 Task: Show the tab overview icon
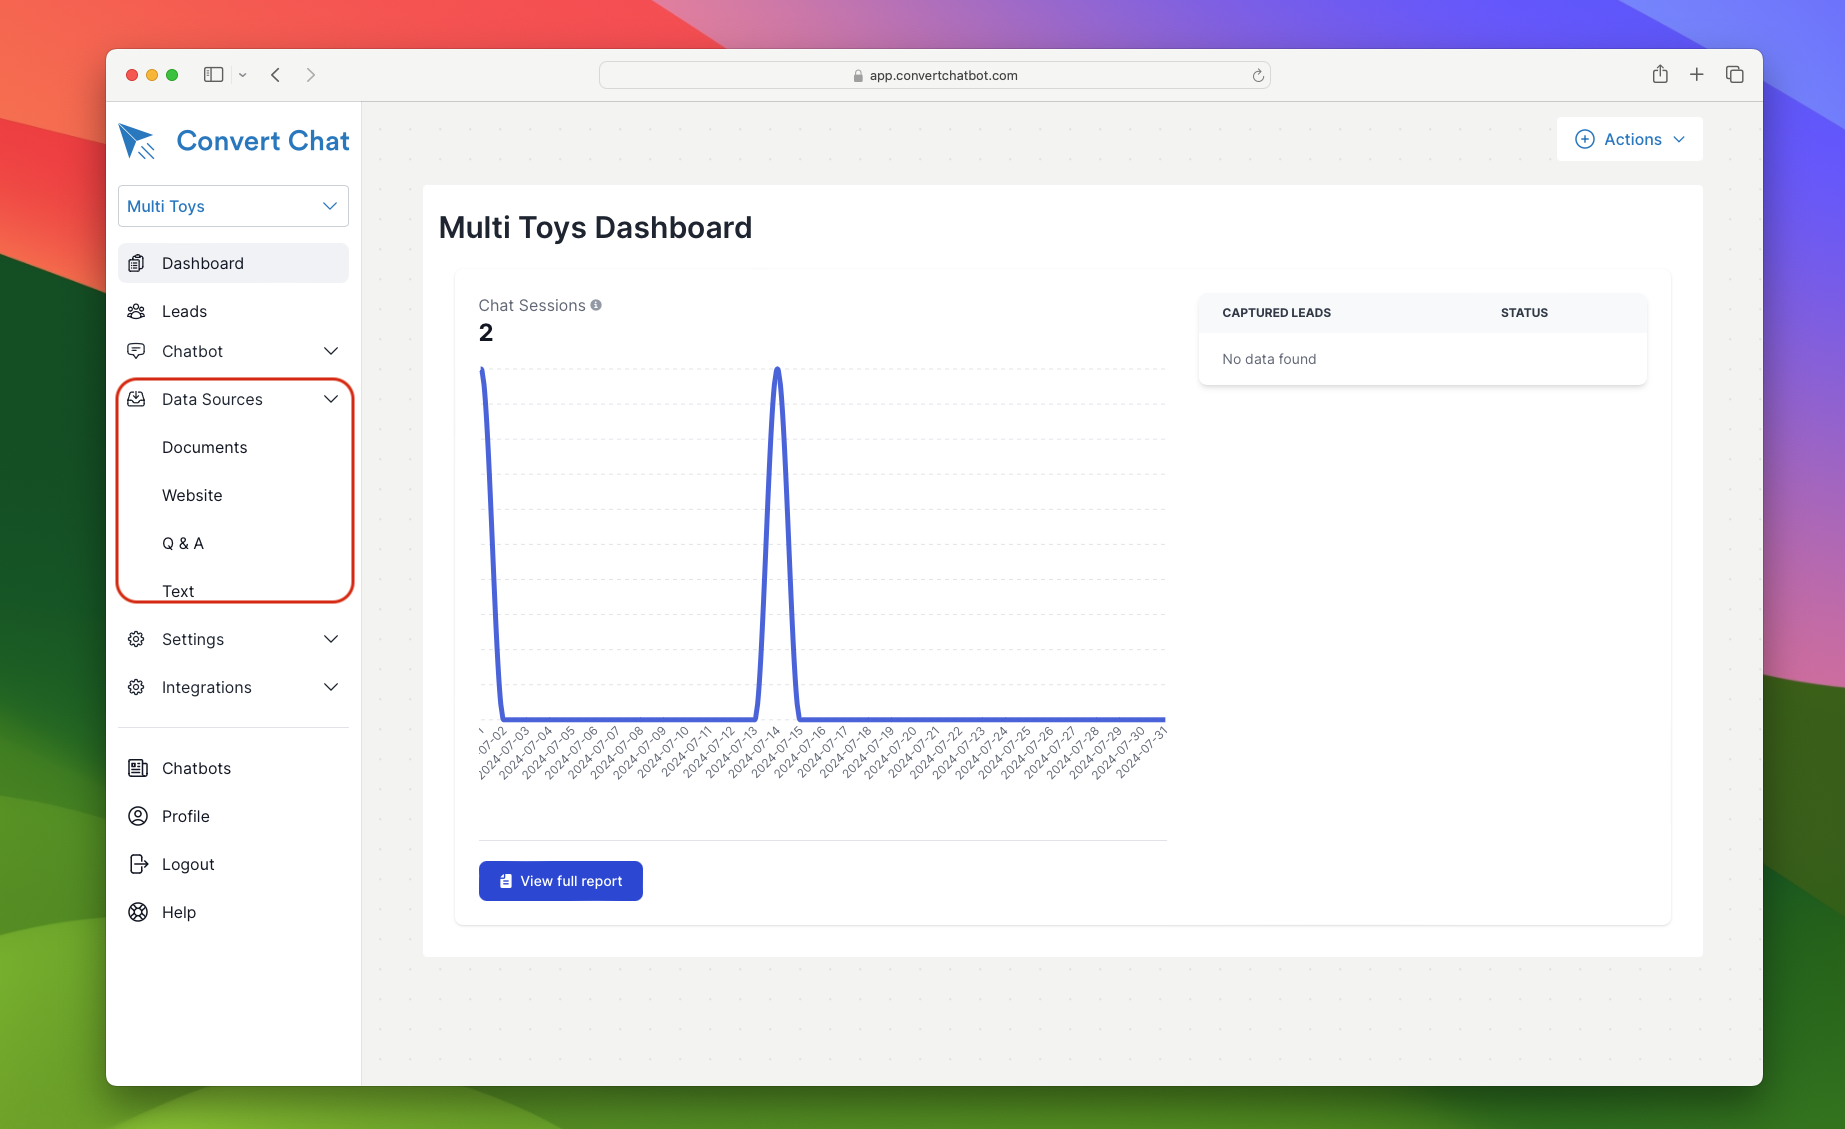coord(1735,75)
